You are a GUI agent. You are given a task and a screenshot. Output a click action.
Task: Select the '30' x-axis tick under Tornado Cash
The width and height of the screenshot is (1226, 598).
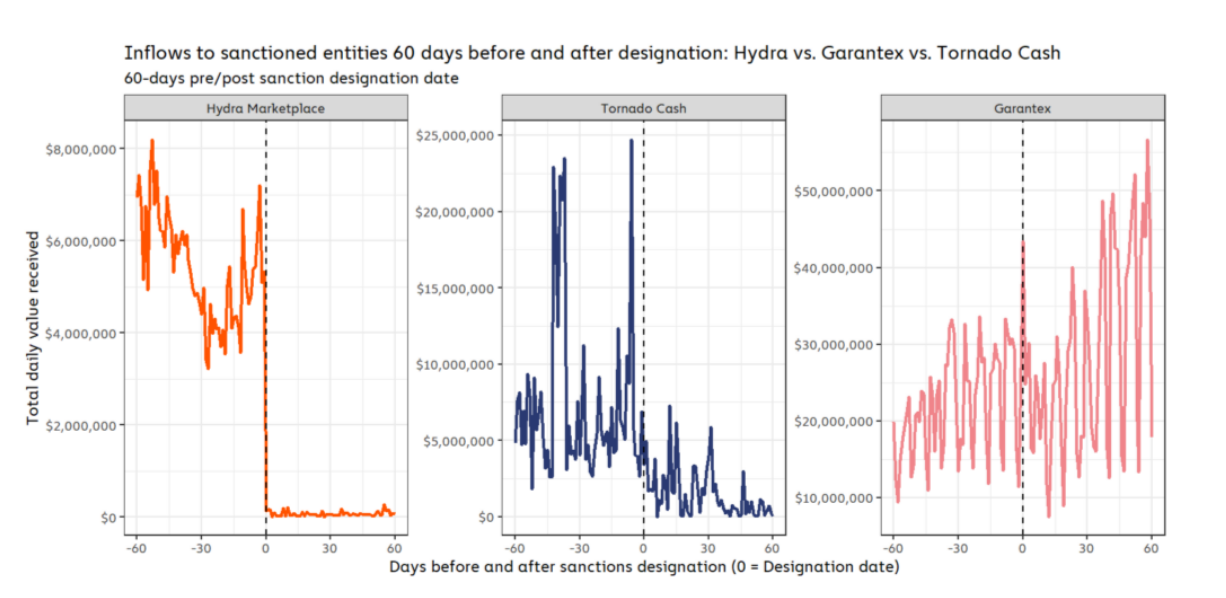coord(708,548)
